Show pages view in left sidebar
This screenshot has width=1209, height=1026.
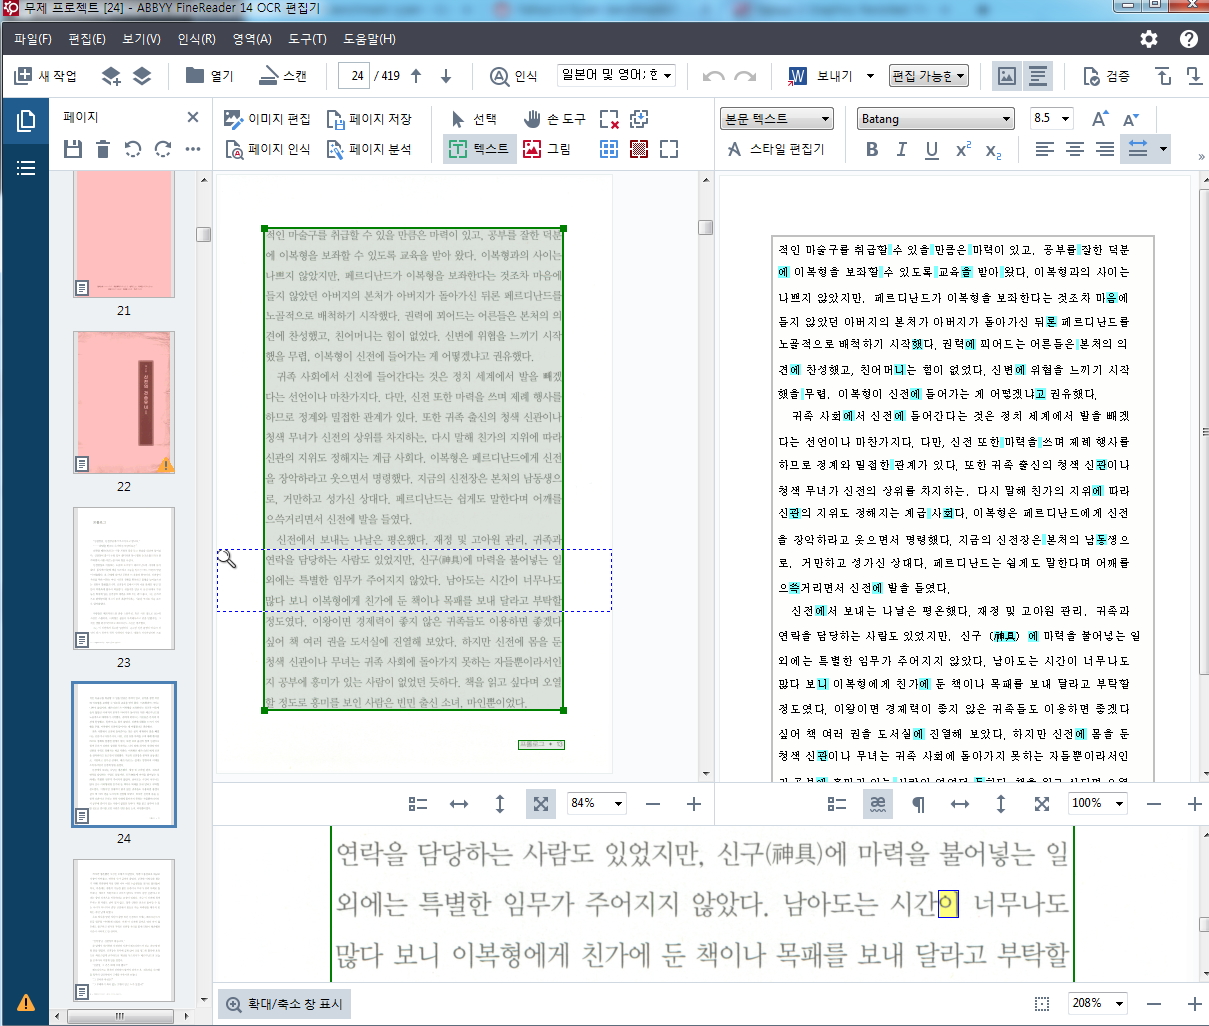26,122
